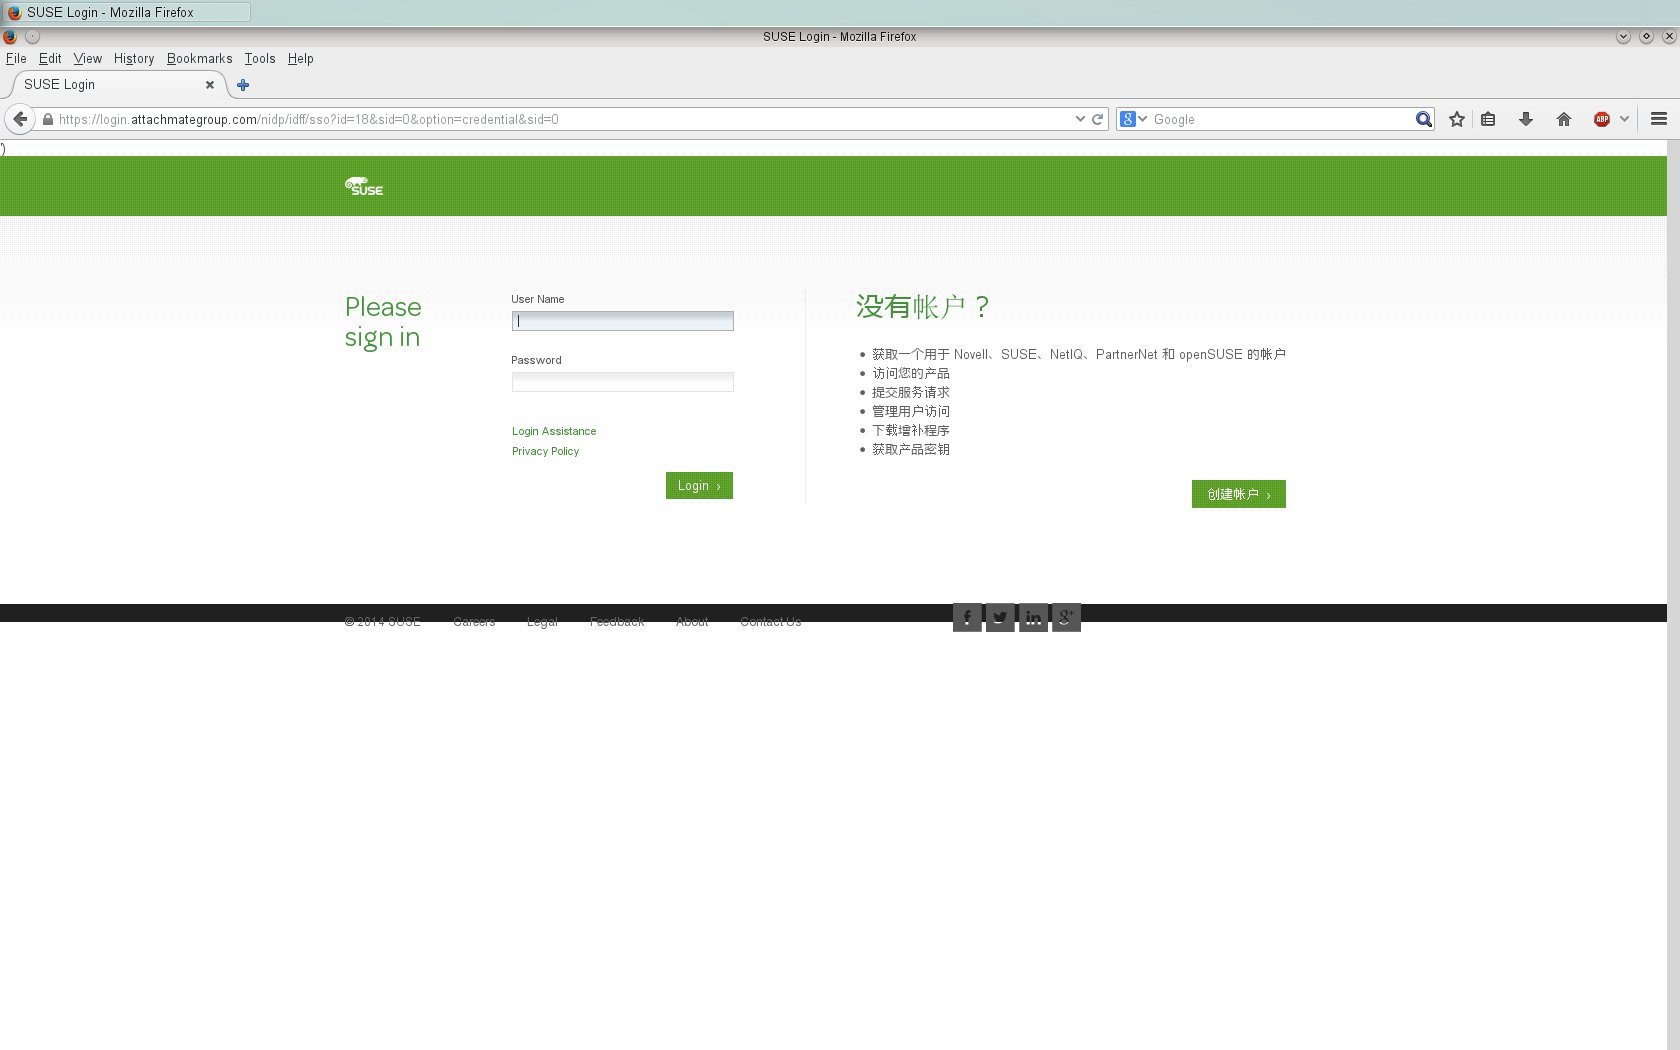Open a new tab with the plus icon
Screen dimensions: 1680x1050
pos(243,85)
